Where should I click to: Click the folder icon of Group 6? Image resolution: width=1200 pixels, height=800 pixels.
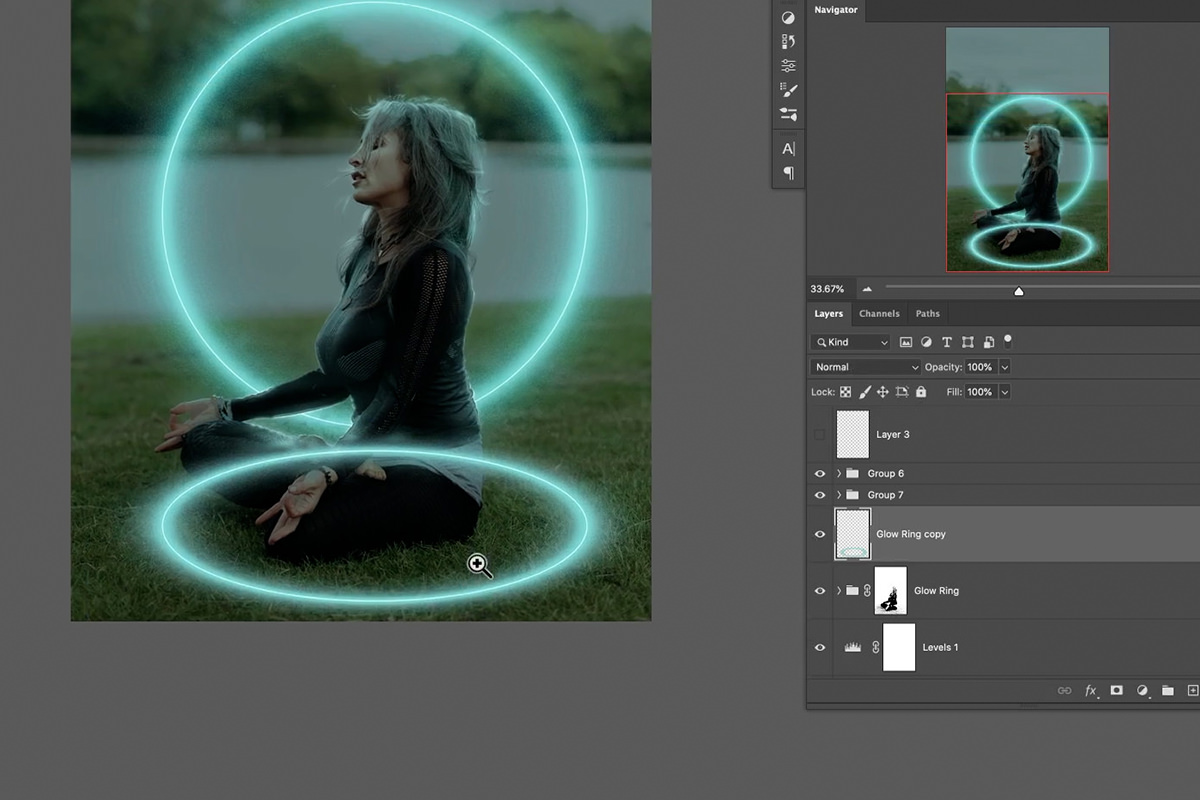point(852,473)
